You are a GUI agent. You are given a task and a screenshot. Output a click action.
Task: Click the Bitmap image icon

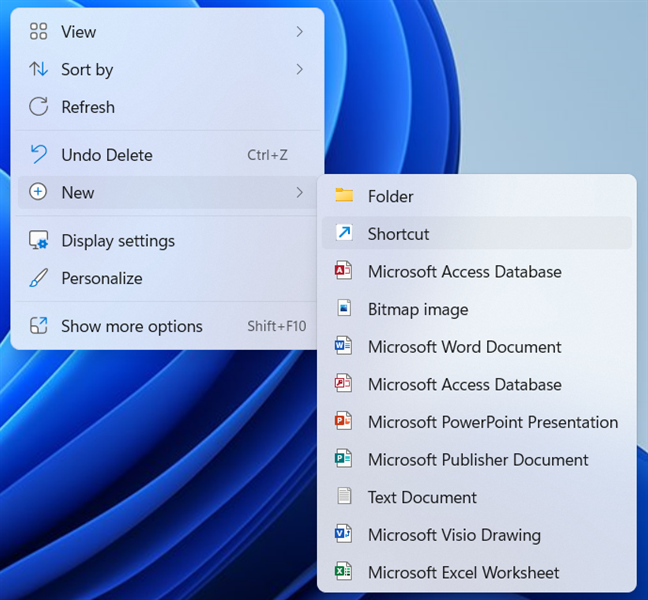(344, 308)
